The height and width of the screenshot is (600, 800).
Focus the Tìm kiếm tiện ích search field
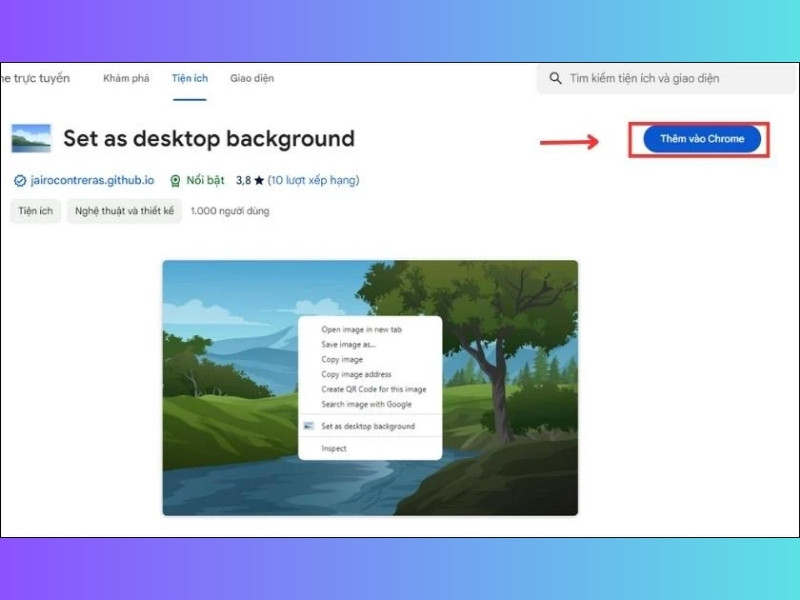tap(666, 78)
